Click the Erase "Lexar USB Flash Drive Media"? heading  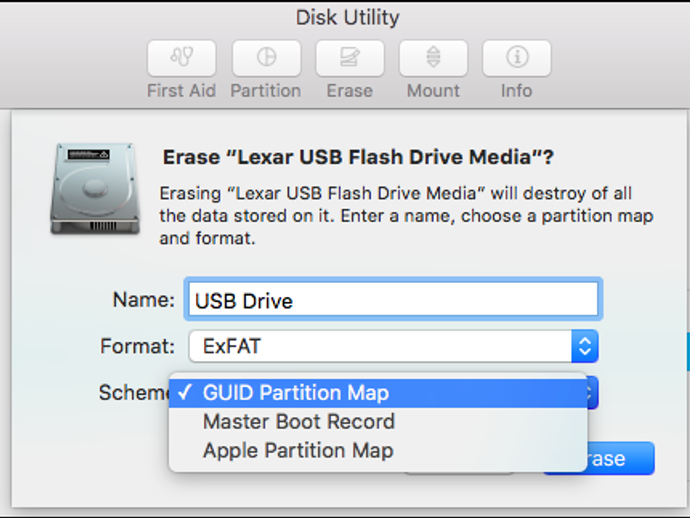[x=358, y=157]
